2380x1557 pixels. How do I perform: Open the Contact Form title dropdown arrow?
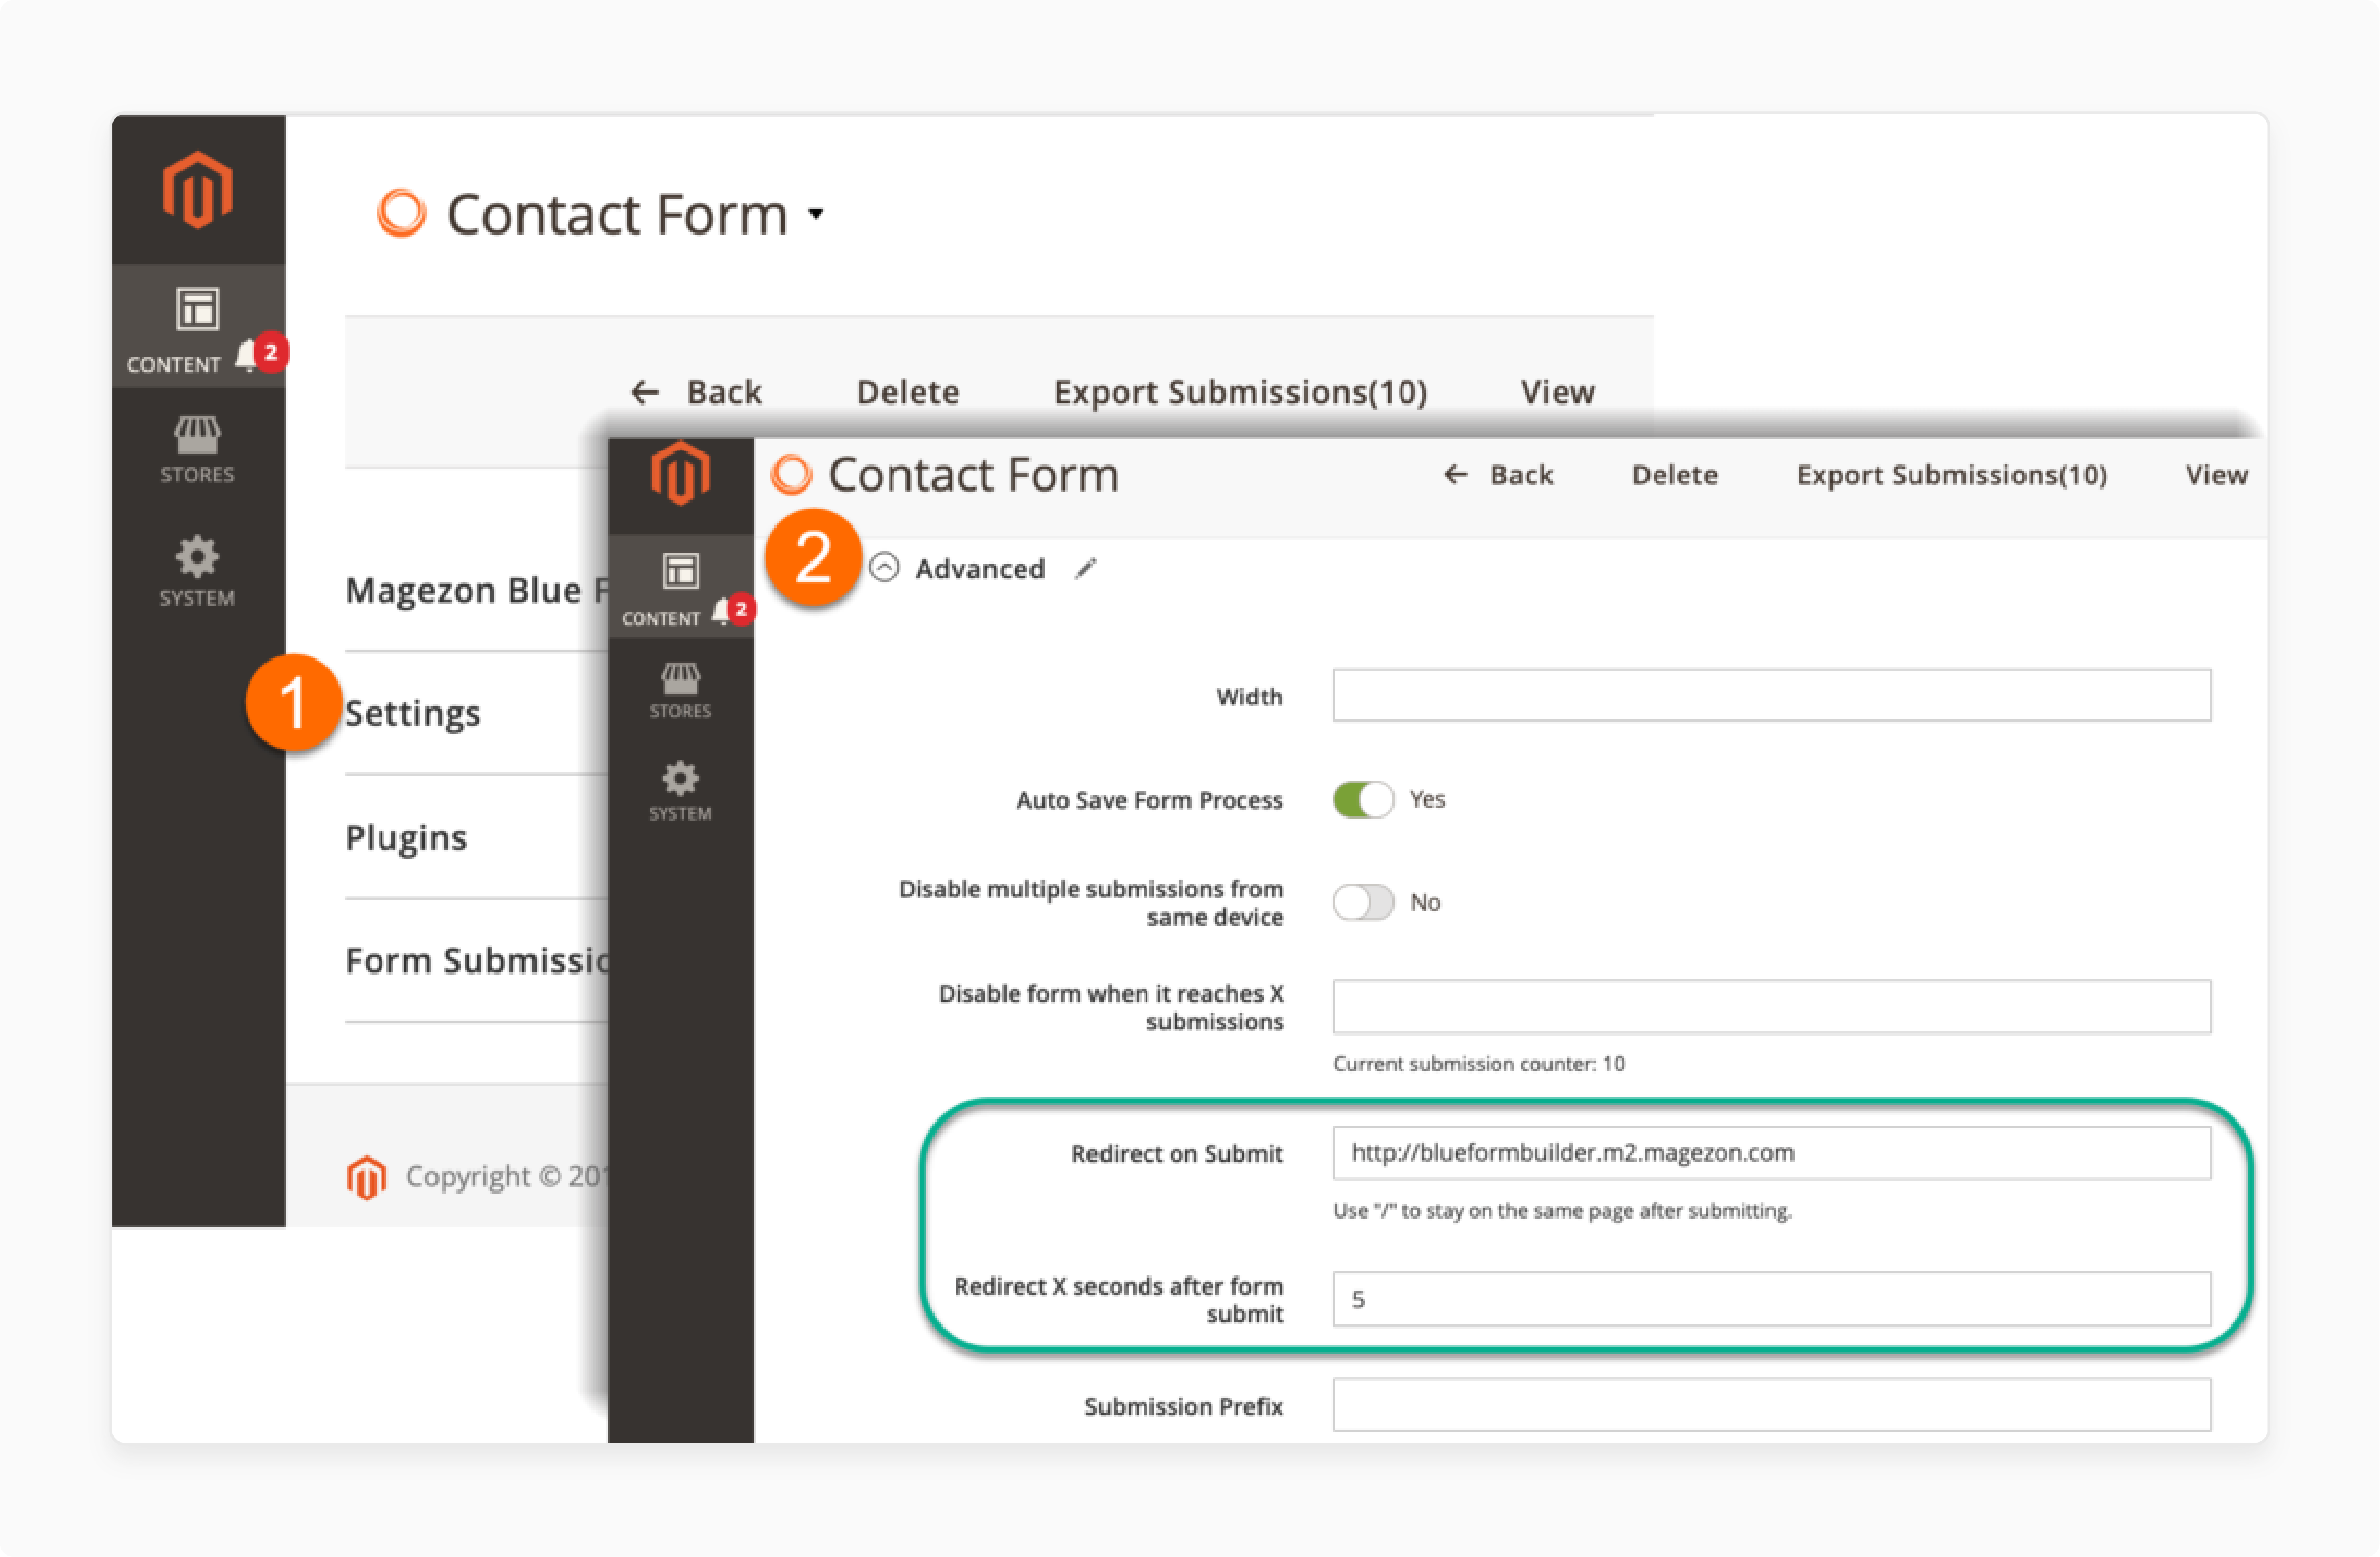816,214
